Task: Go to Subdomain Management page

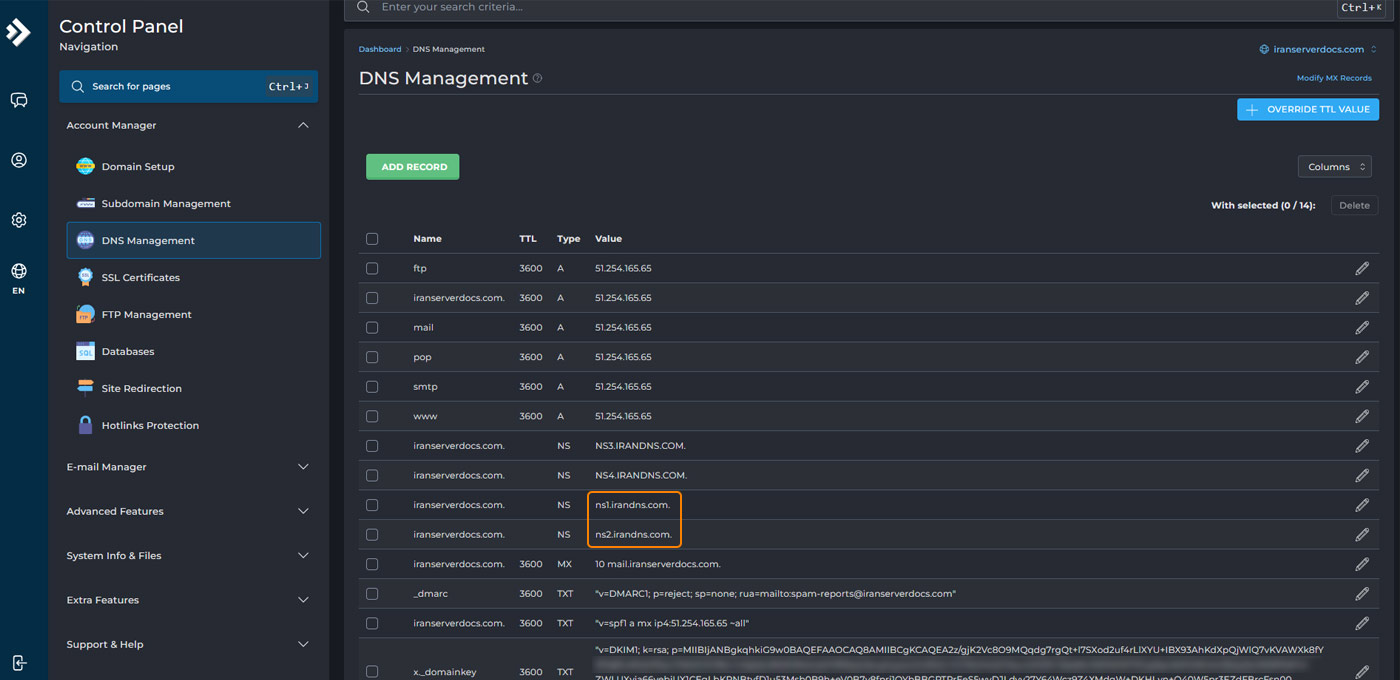Action: pos(165,203)
